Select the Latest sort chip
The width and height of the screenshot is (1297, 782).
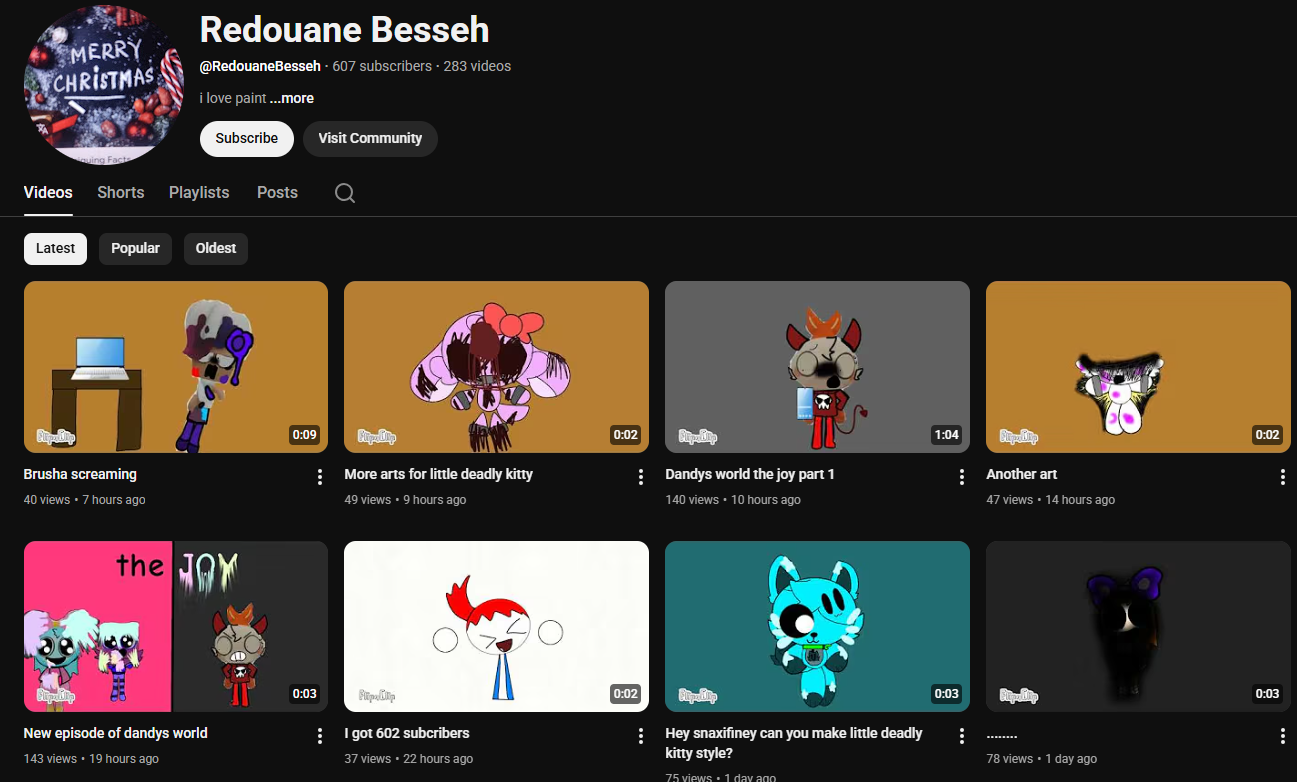[x=55, y=248]
